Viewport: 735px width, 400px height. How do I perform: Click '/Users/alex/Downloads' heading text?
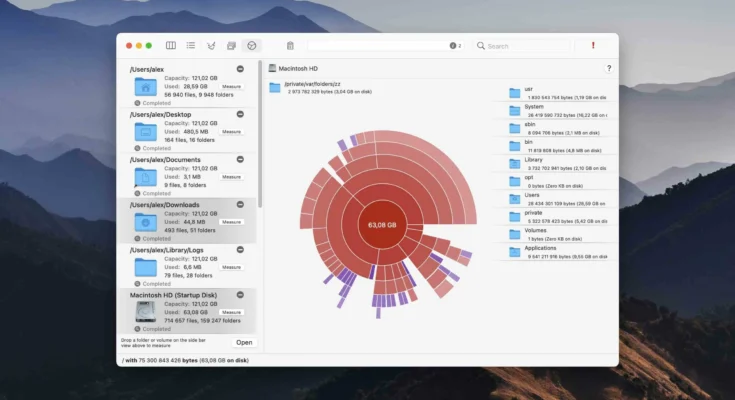tap(165, 205)
